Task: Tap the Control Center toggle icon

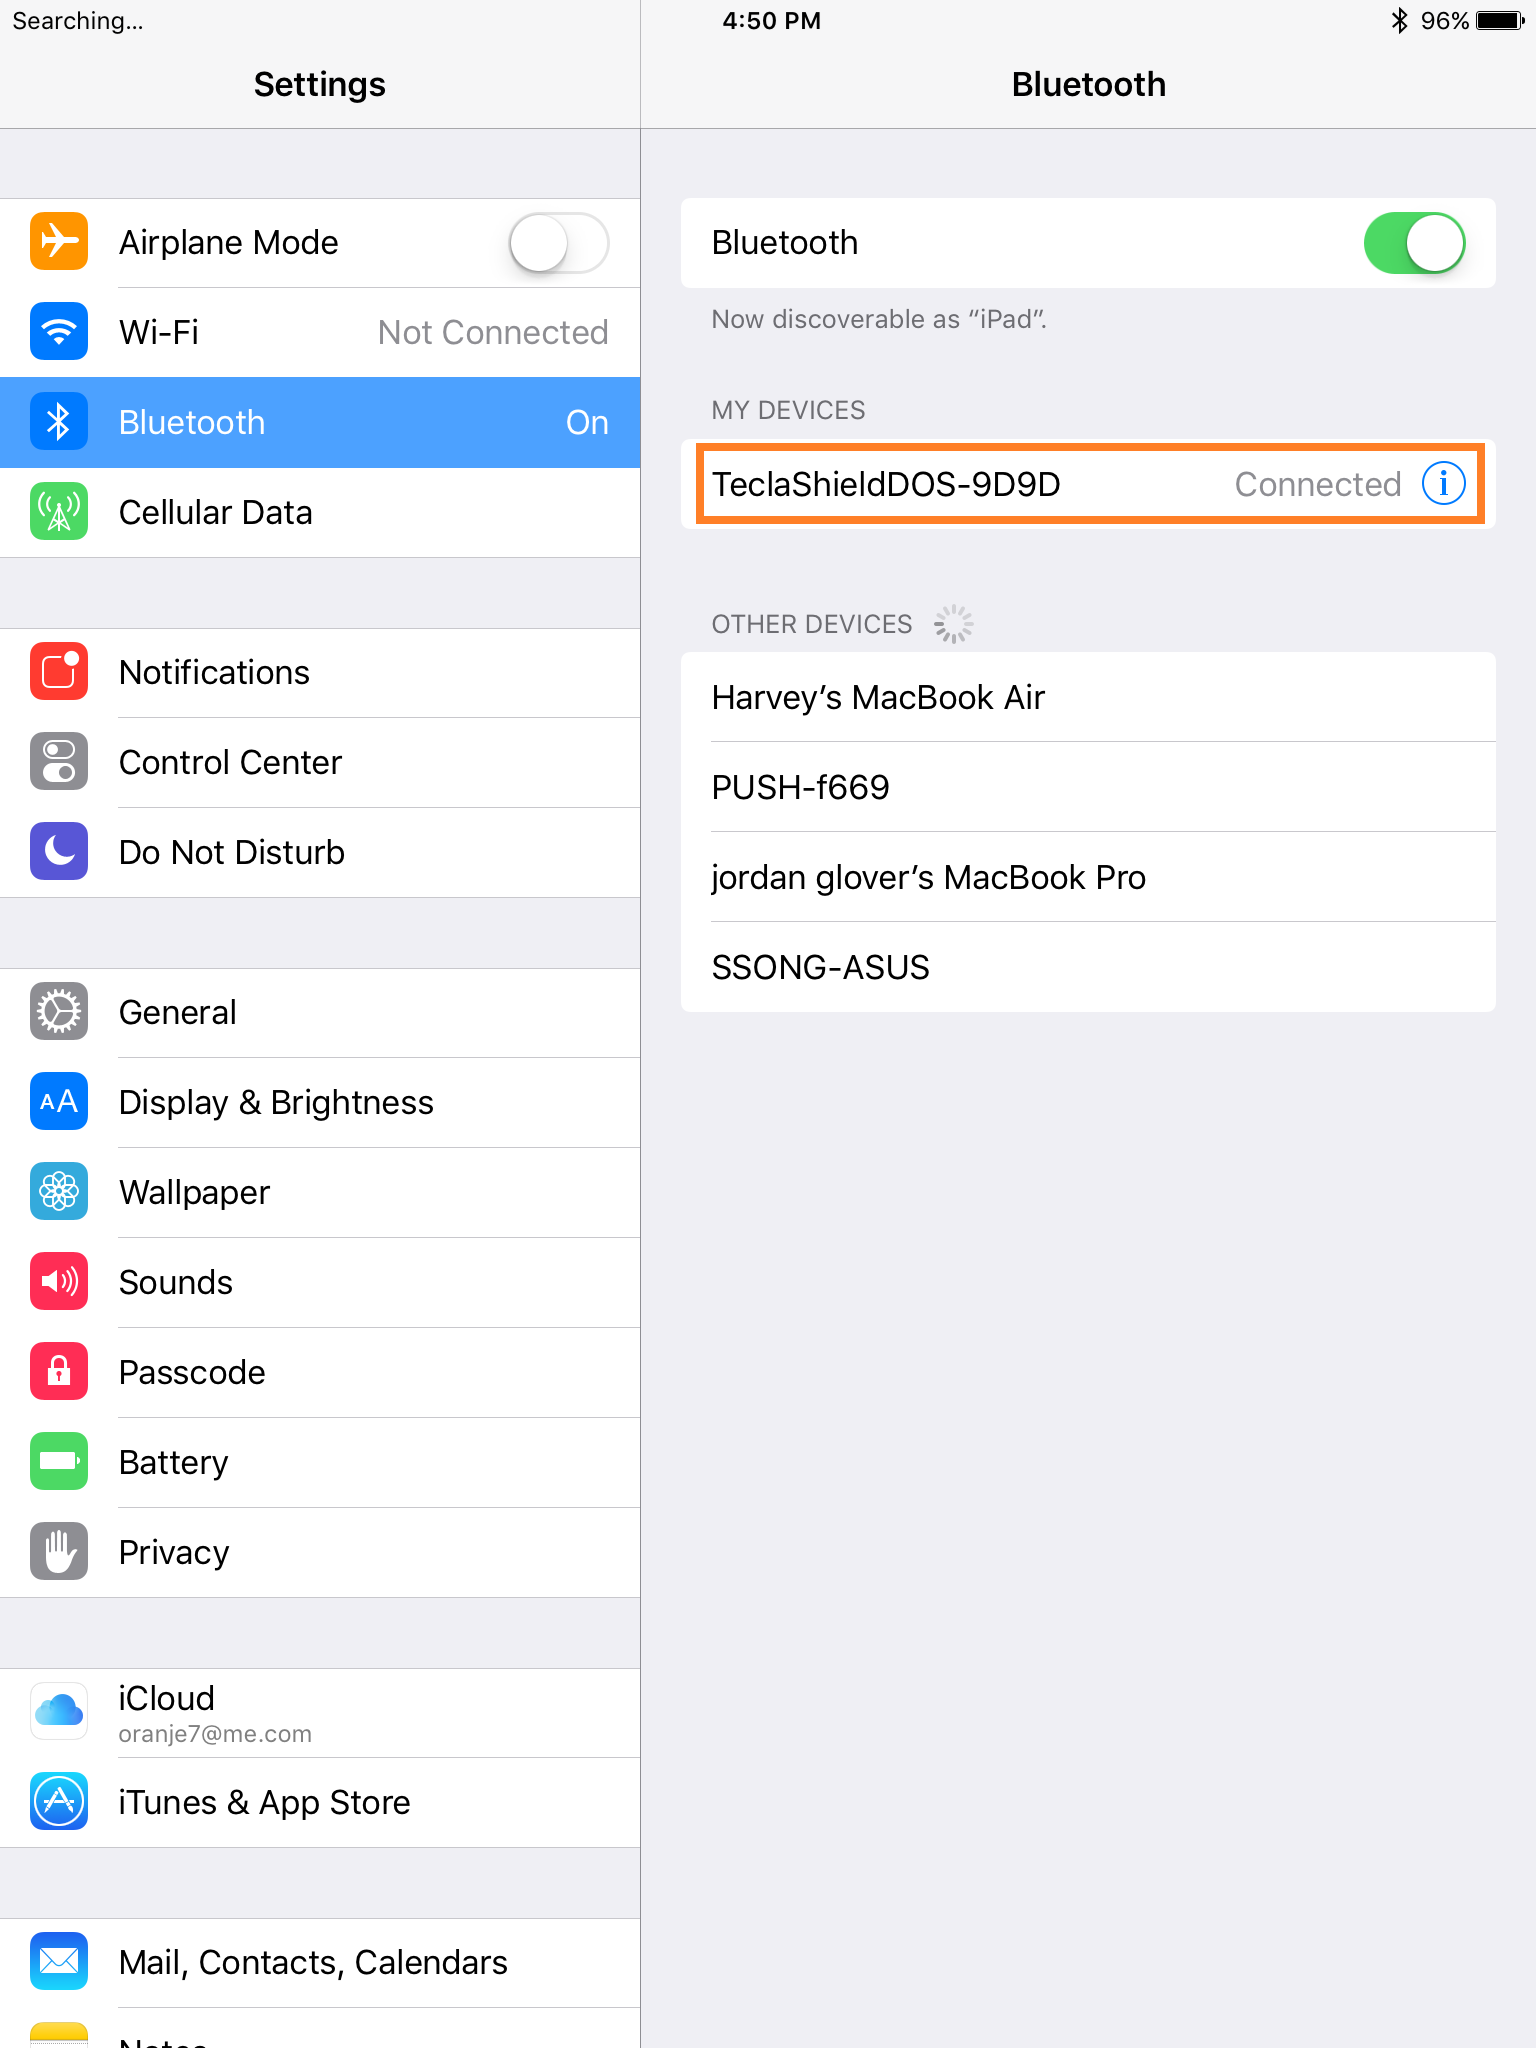Action: (59, 762)
